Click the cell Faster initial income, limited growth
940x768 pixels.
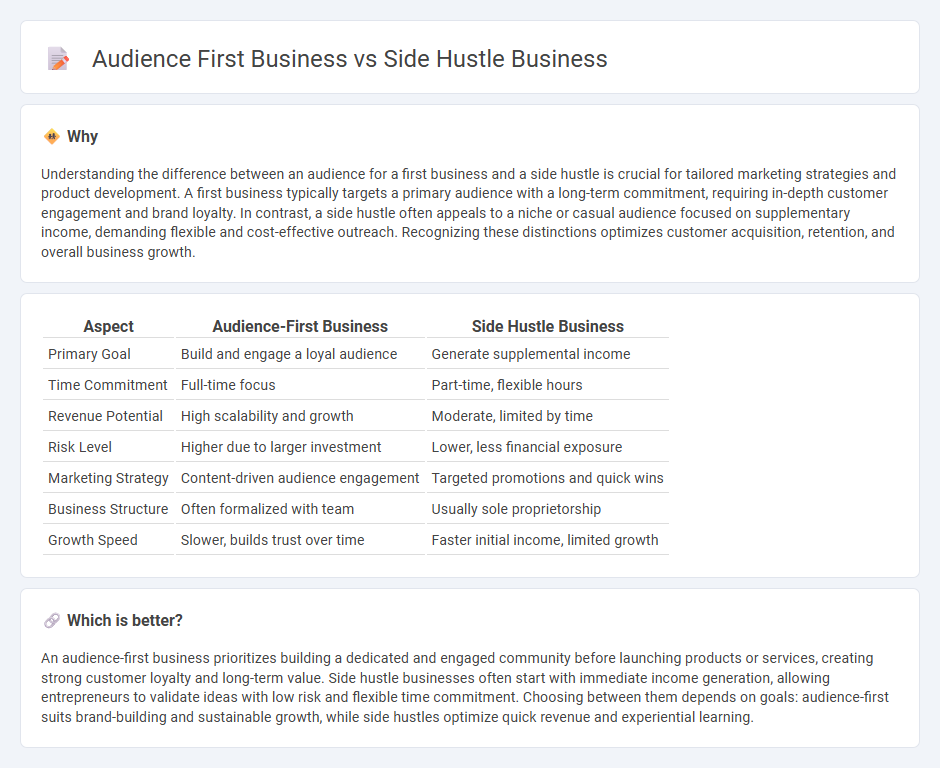tap(547, 540)
